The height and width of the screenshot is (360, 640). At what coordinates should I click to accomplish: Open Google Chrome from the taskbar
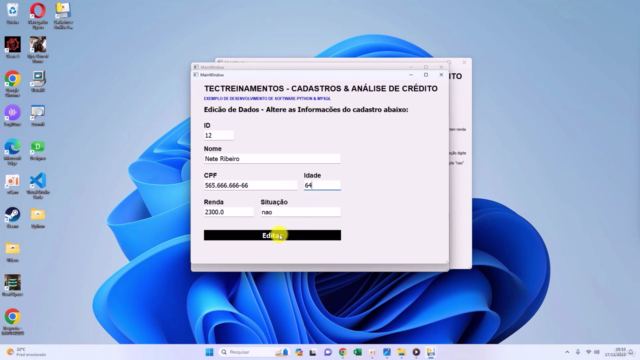point(342,352)
